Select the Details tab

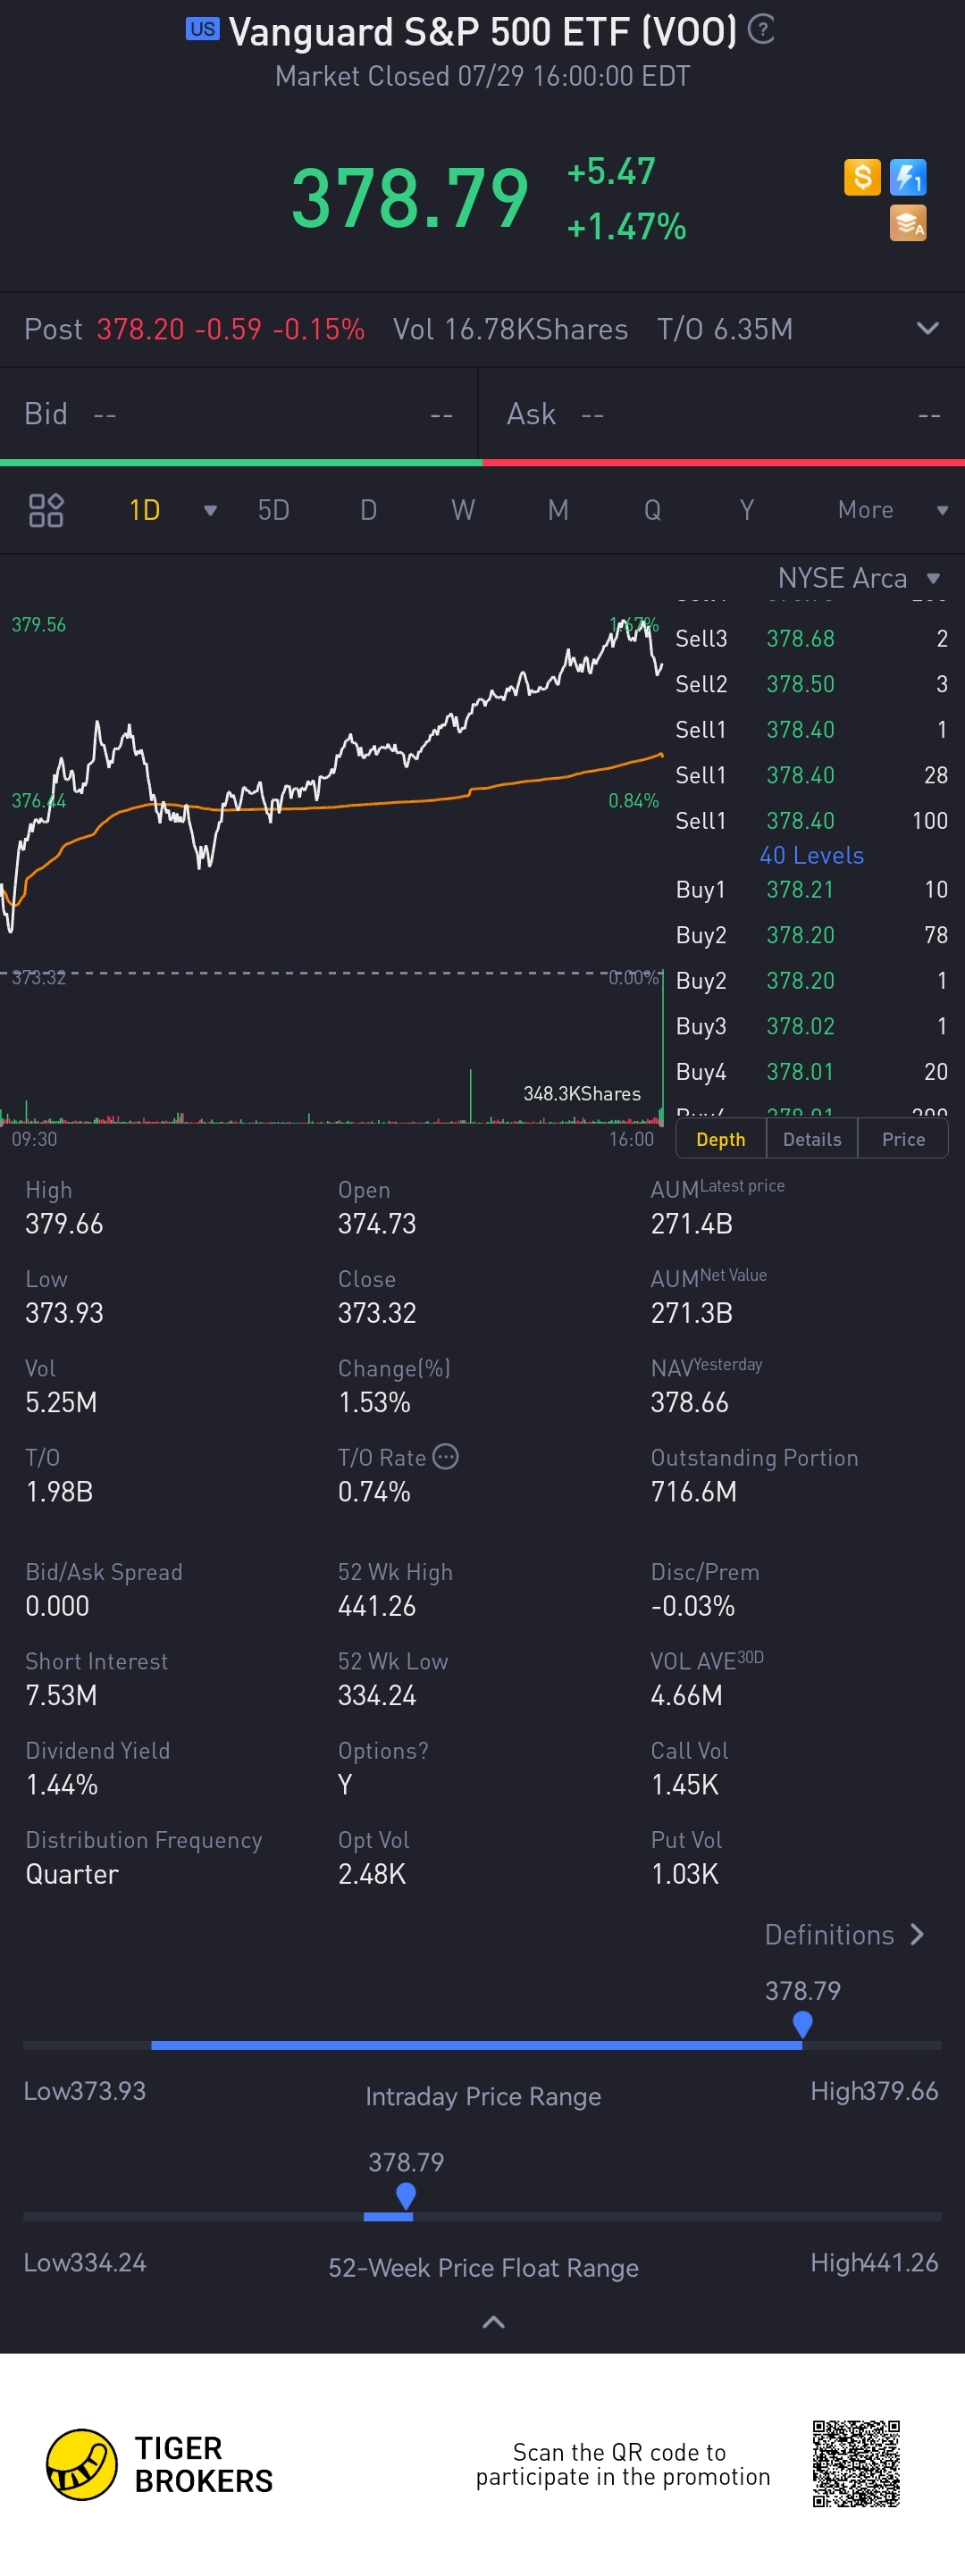pos(812,1139)
